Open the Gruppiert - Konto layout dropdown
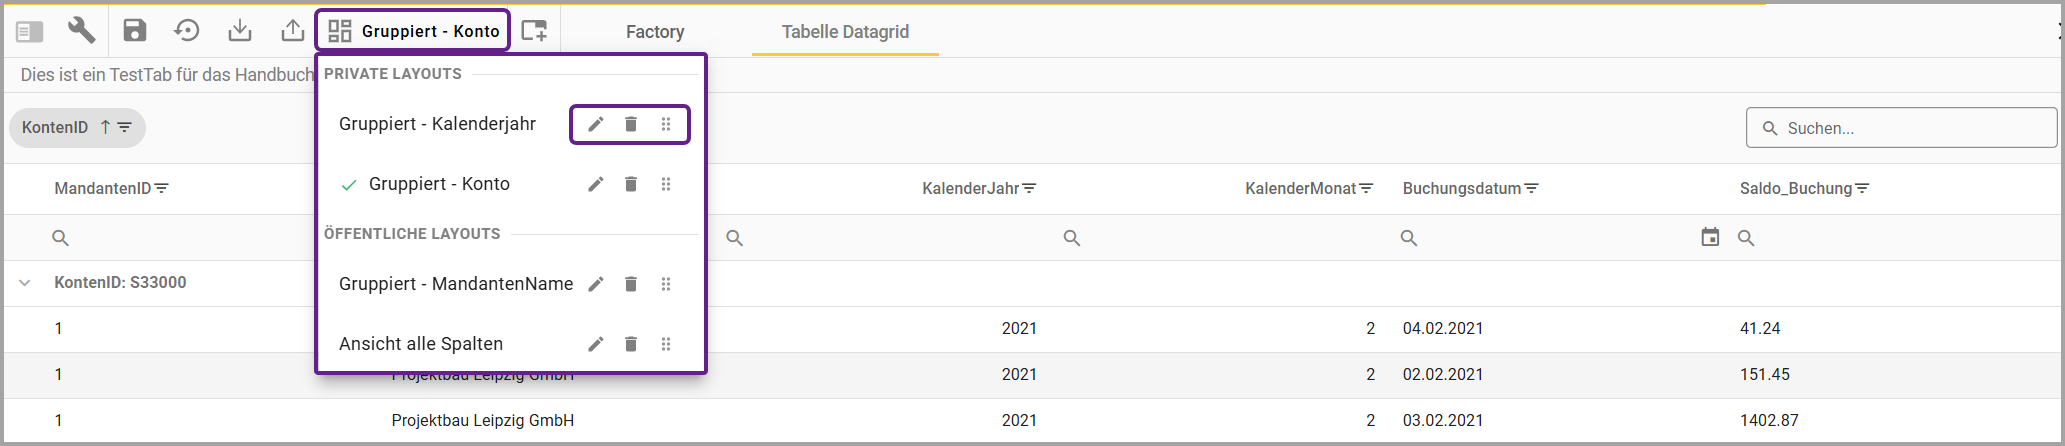 pyautogui.click(x=413, y=31)
